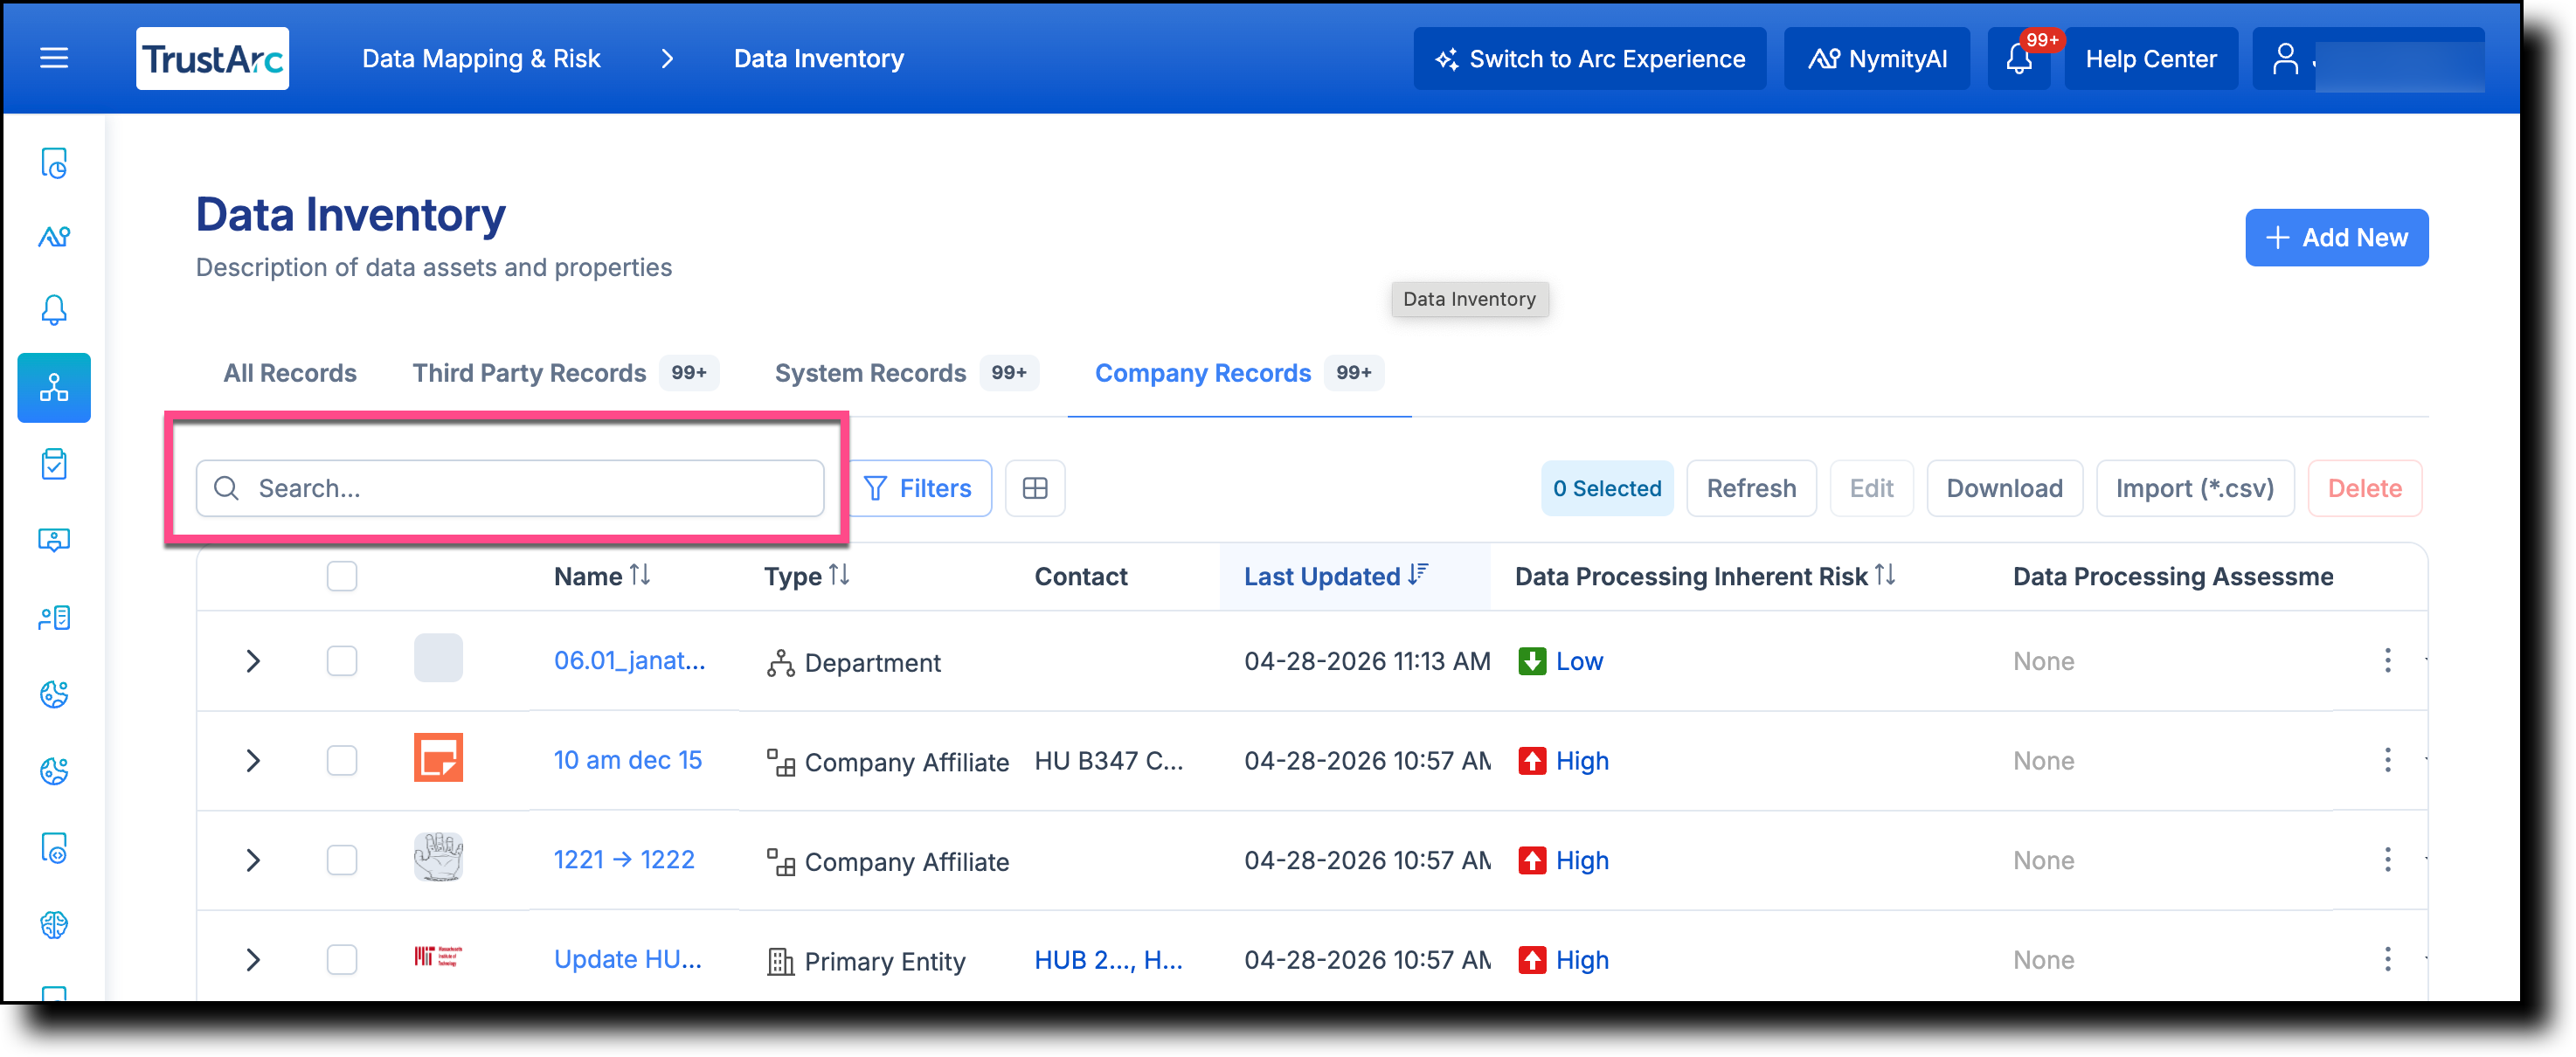The width and height of the screenshot is (2576, 1057).
Task: Select the Data Mapping sidebar icon
Action: (x=54, y=388)
